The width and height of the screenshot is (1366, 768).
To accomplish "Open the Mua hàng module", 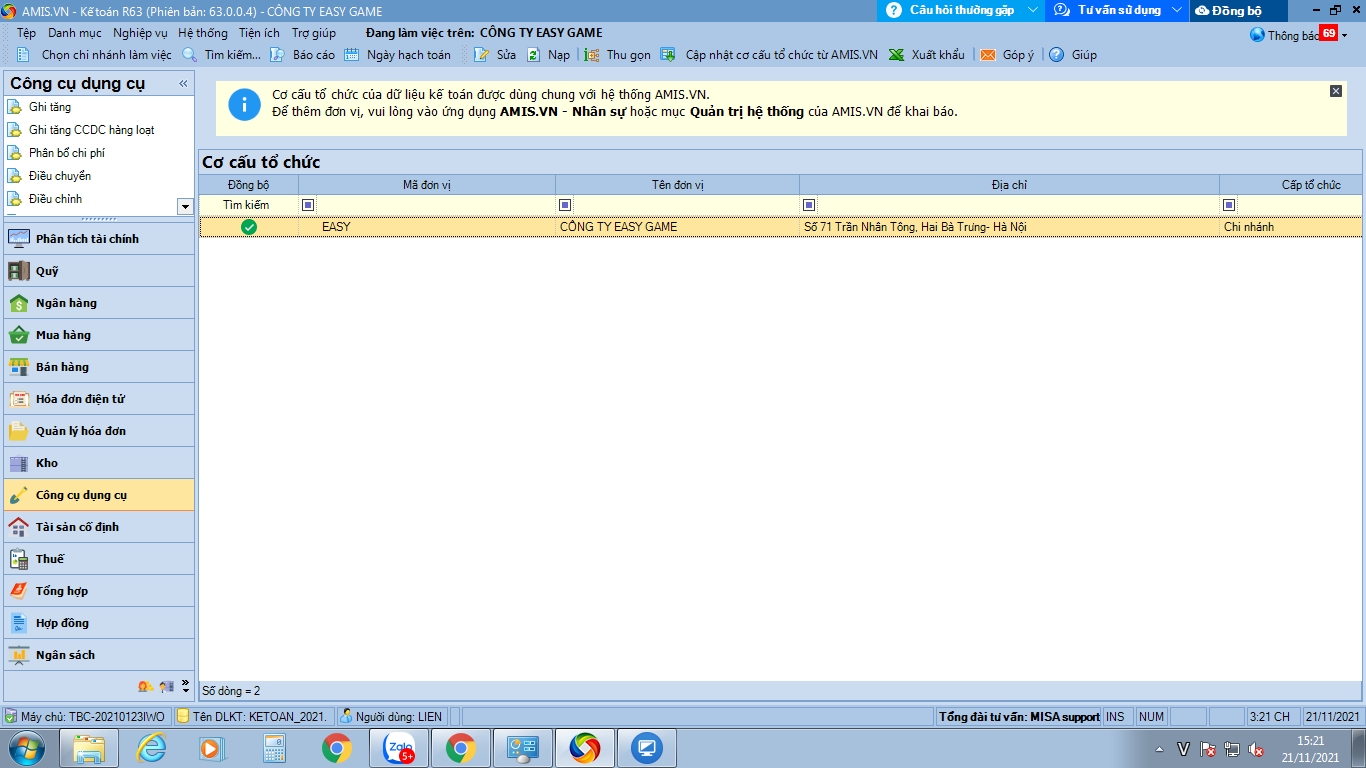I will pos(99,335).
